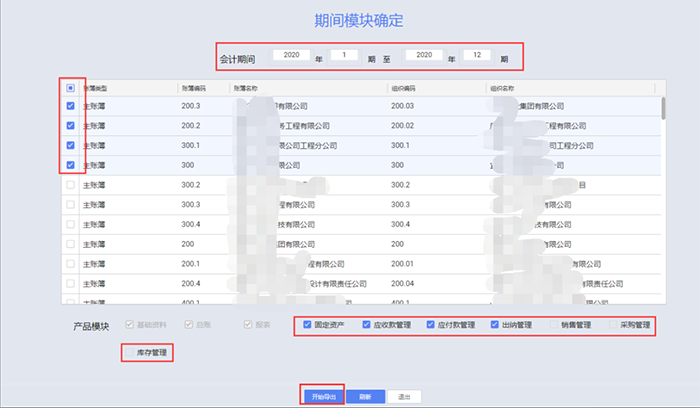The width and height of the screenshot is (700, 408).
Task: Click the 会计期间 label
Action: [237, 59]
